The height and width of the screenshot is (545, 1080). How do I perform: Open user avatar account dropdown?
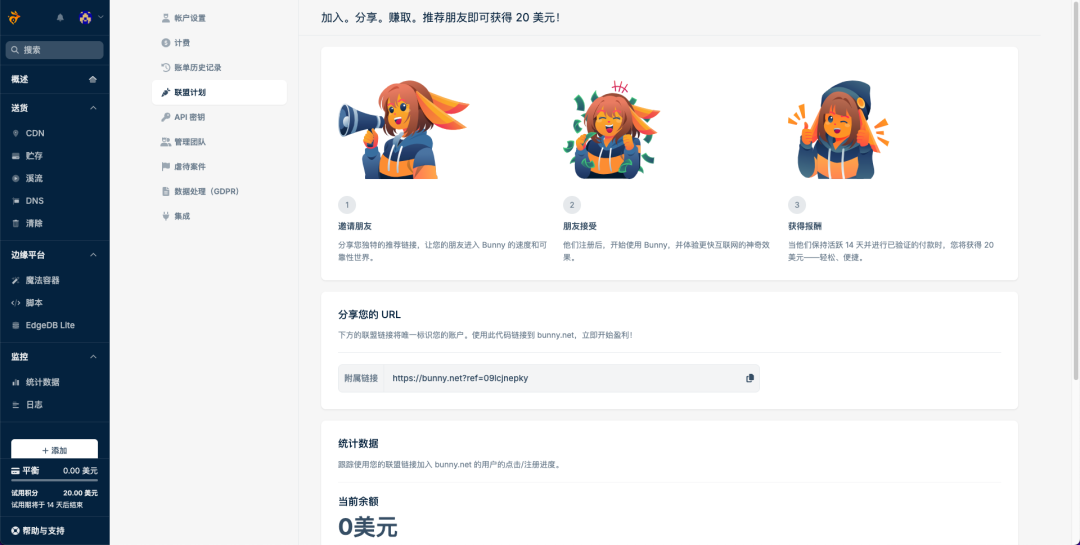click(x=91, y=18)
